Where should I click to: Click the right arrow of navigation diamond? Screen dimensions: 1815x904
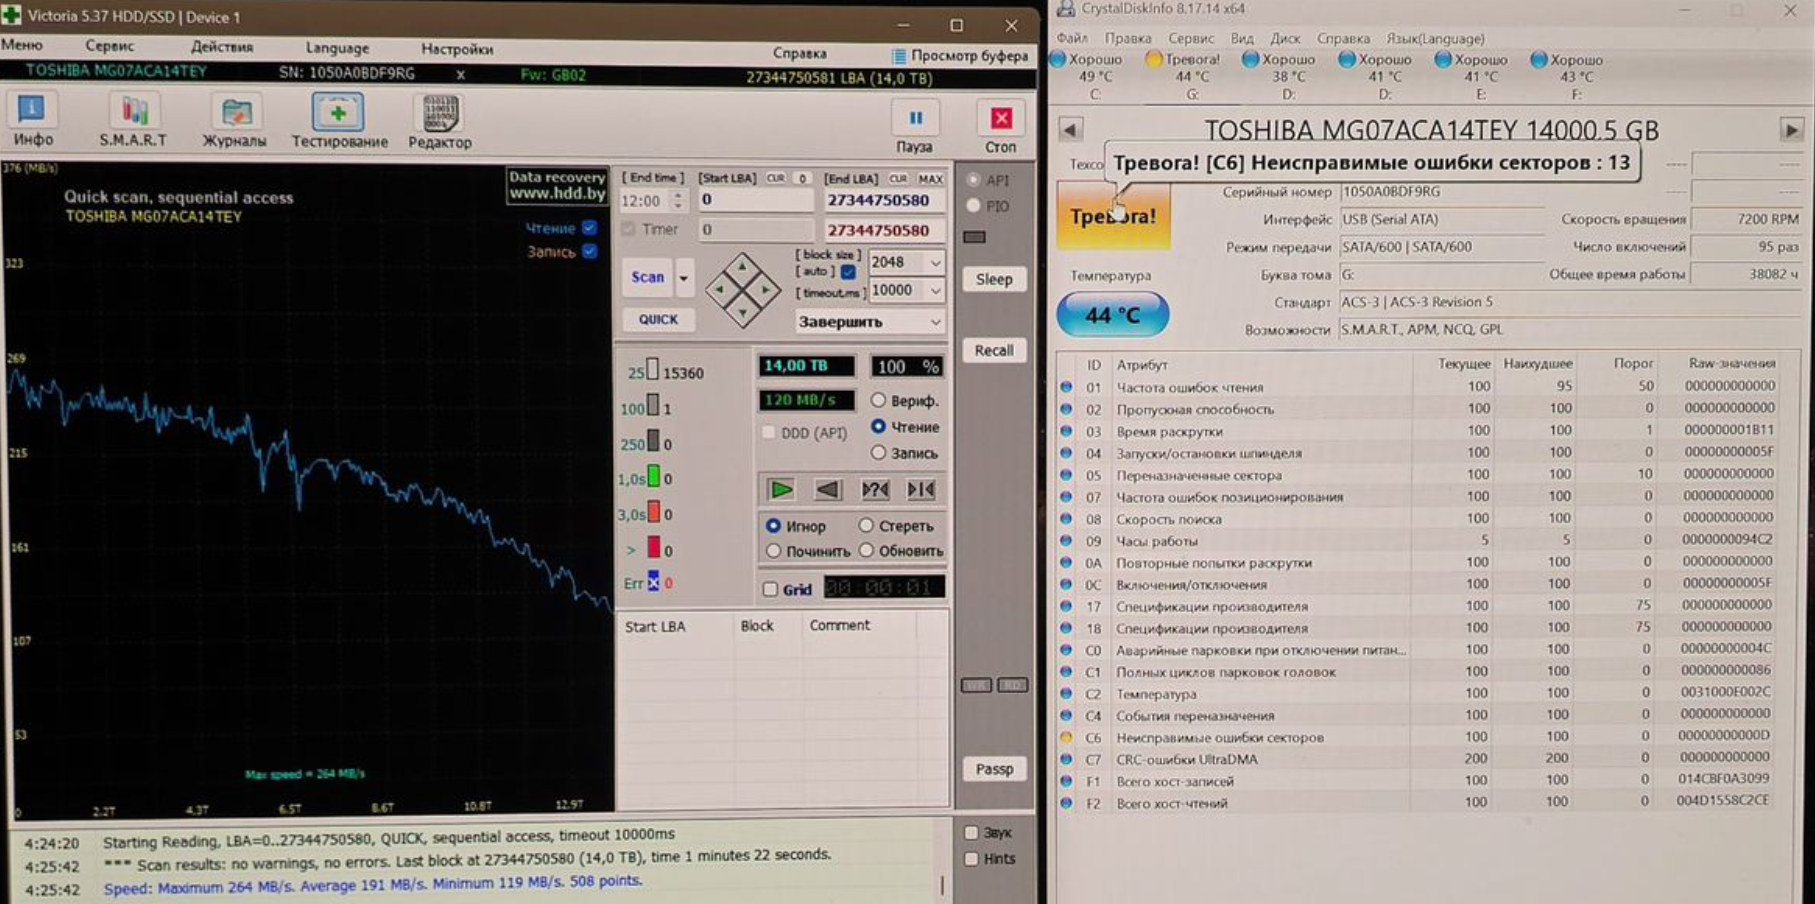point(766,290)
